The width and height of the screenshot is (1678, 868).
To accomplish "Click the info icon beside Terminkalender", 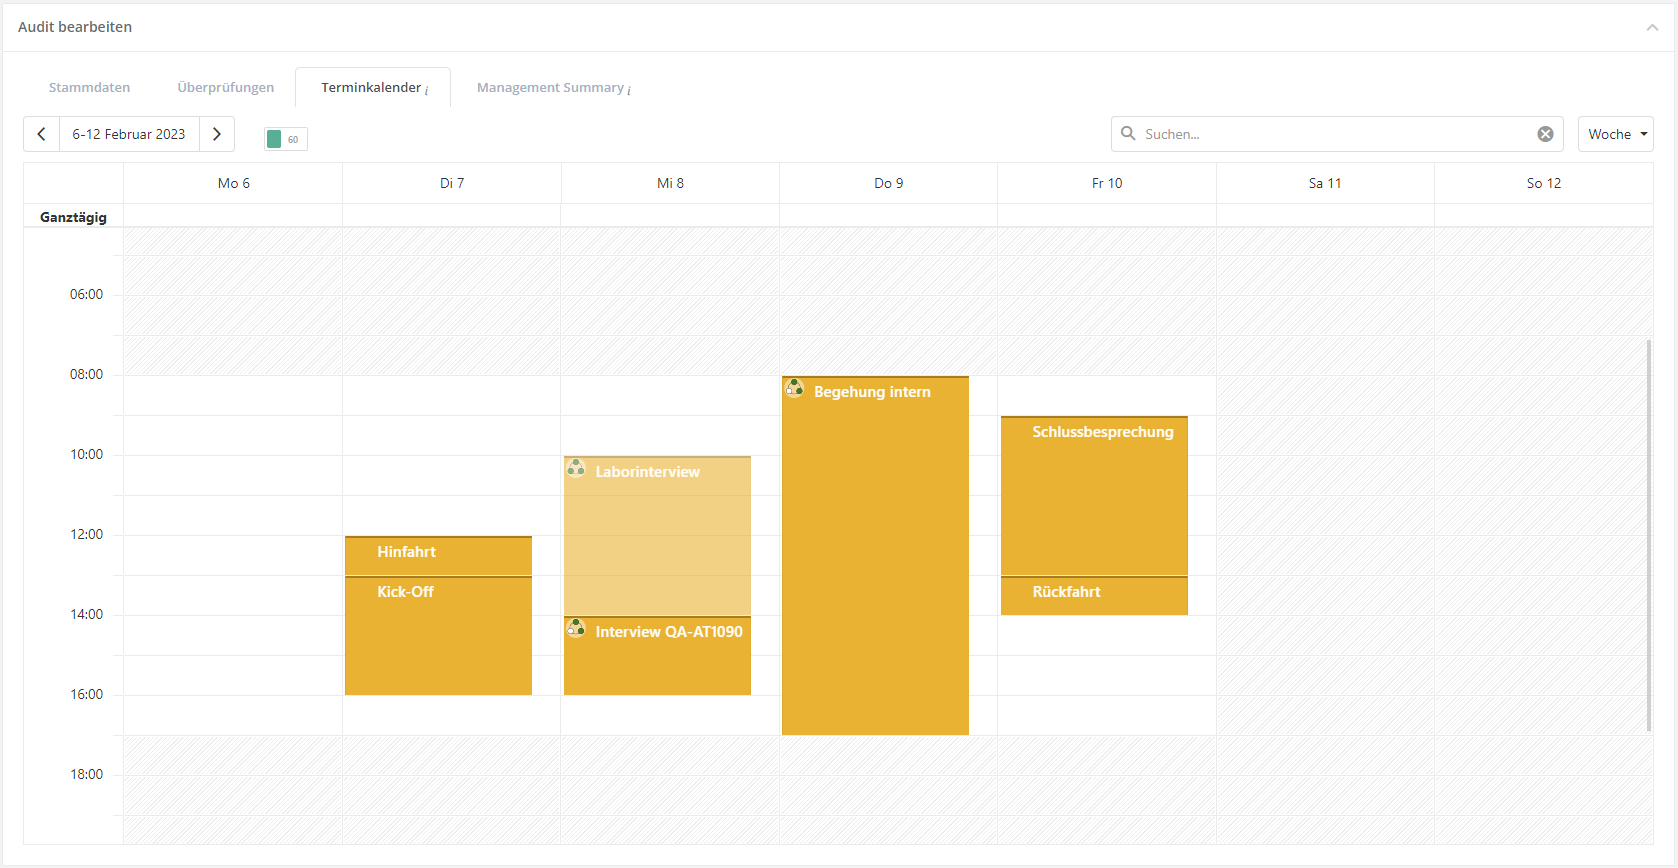I will (x=427, y=91).
